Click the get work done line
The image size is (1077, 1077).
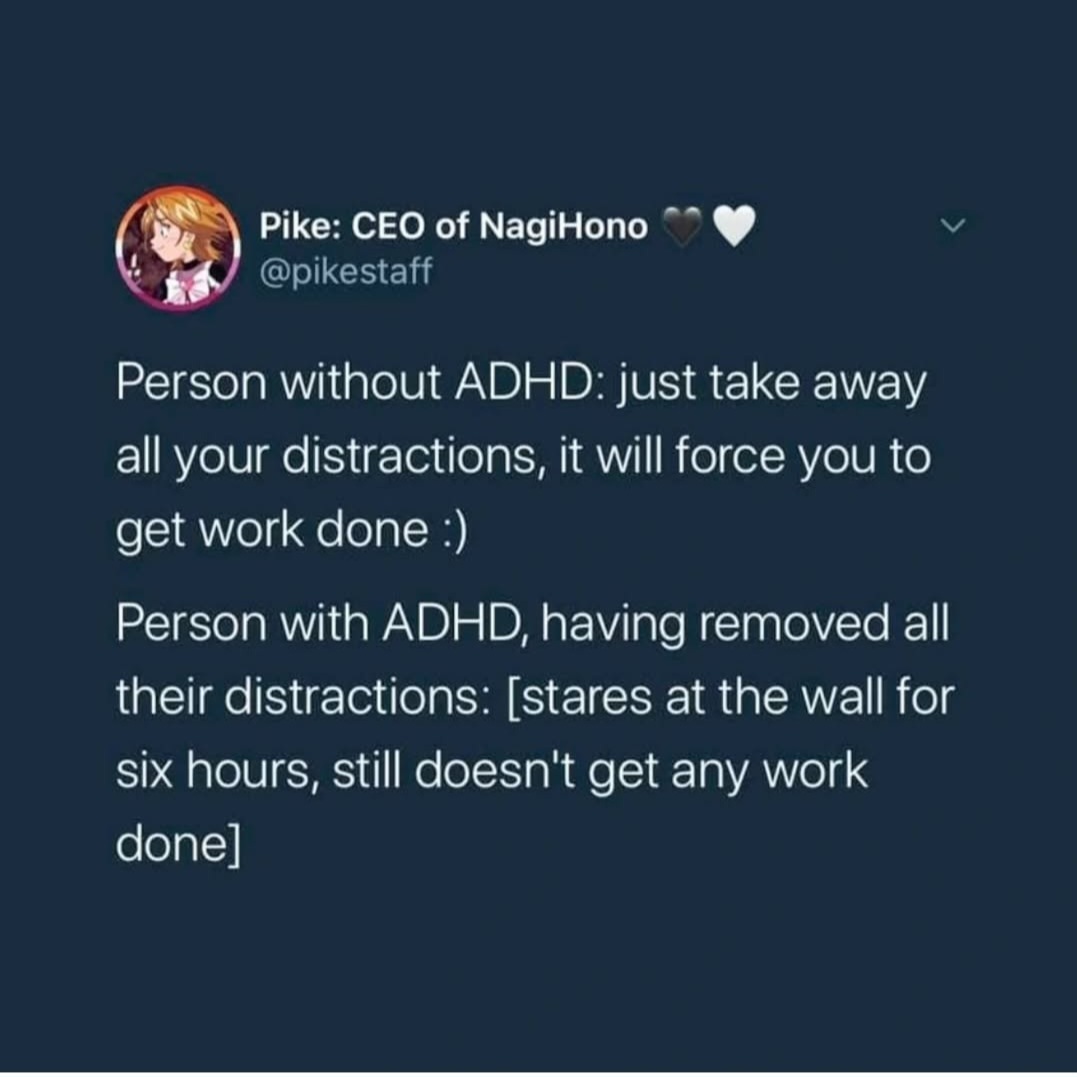(291, 533)
